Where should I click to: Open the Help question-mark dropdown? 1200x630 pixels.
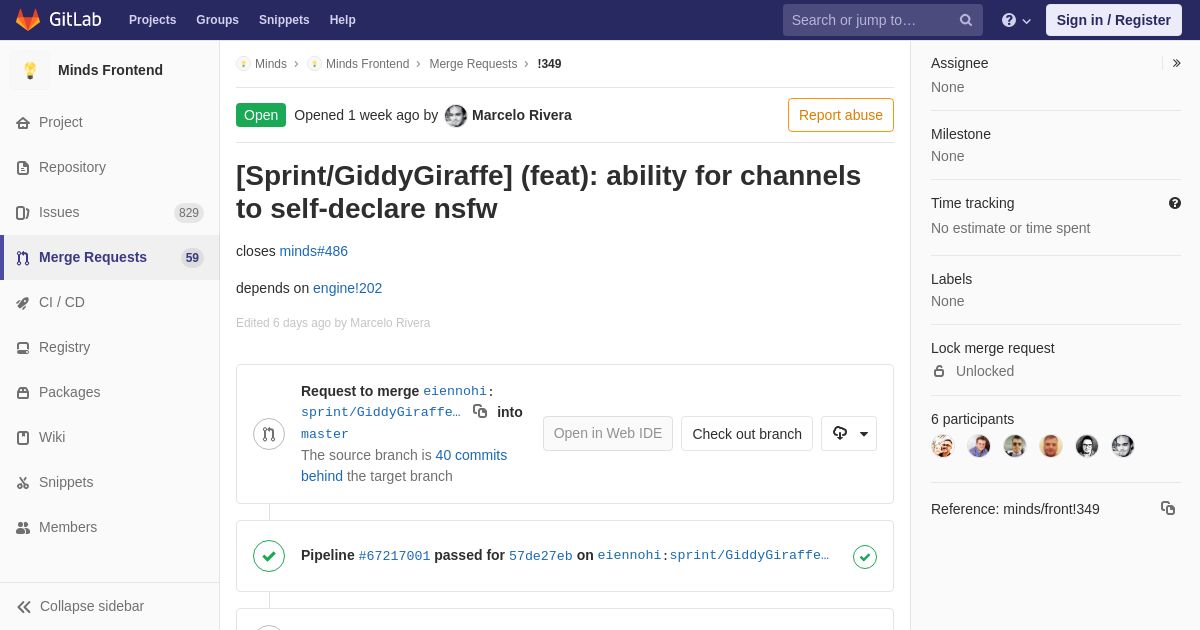(x=1016, y=20)
